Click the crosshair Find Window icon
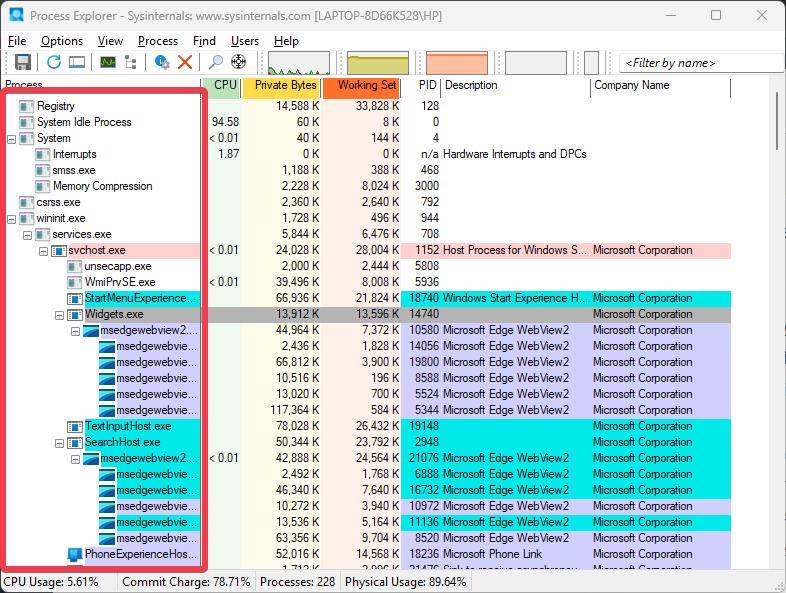 (239, 62)
